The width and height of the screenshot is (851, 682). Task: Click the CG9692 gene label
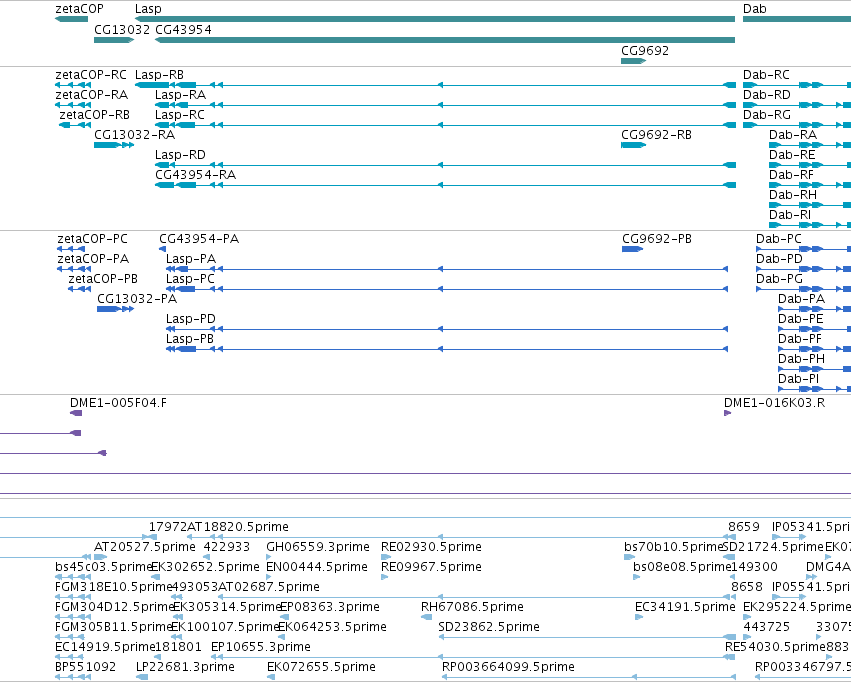click(645, 50)
